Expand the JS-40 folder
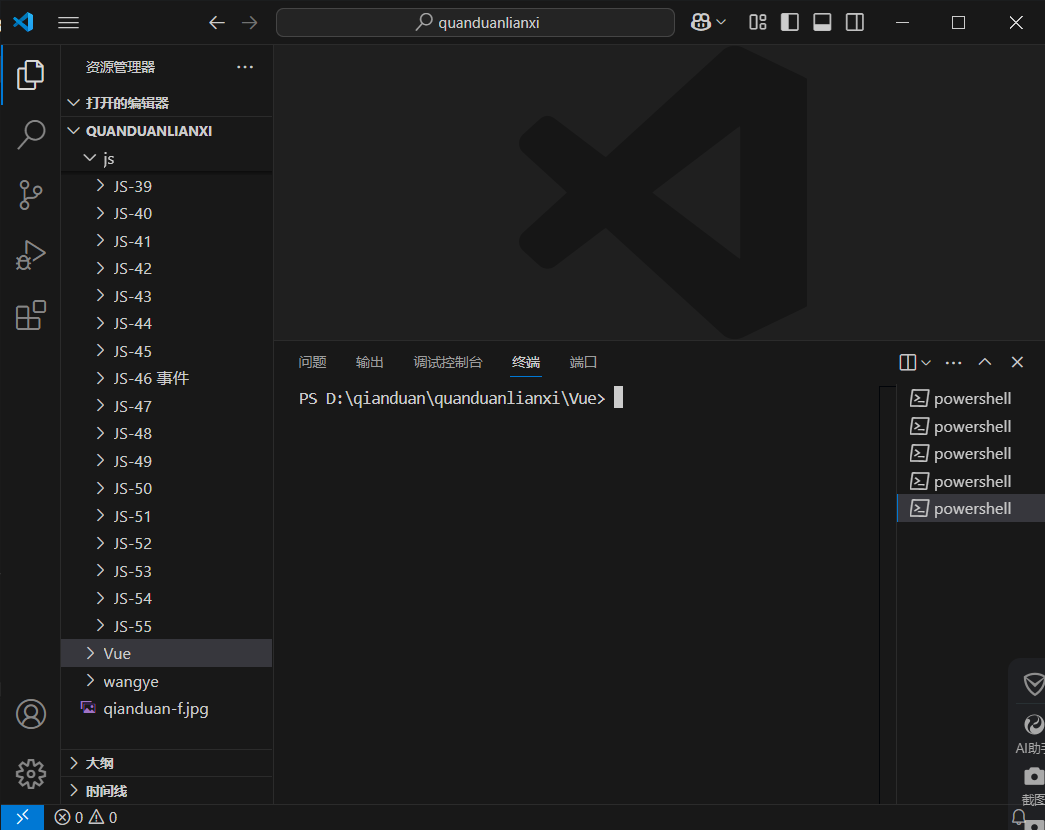 pyautogui.click(x=101, y=213)
